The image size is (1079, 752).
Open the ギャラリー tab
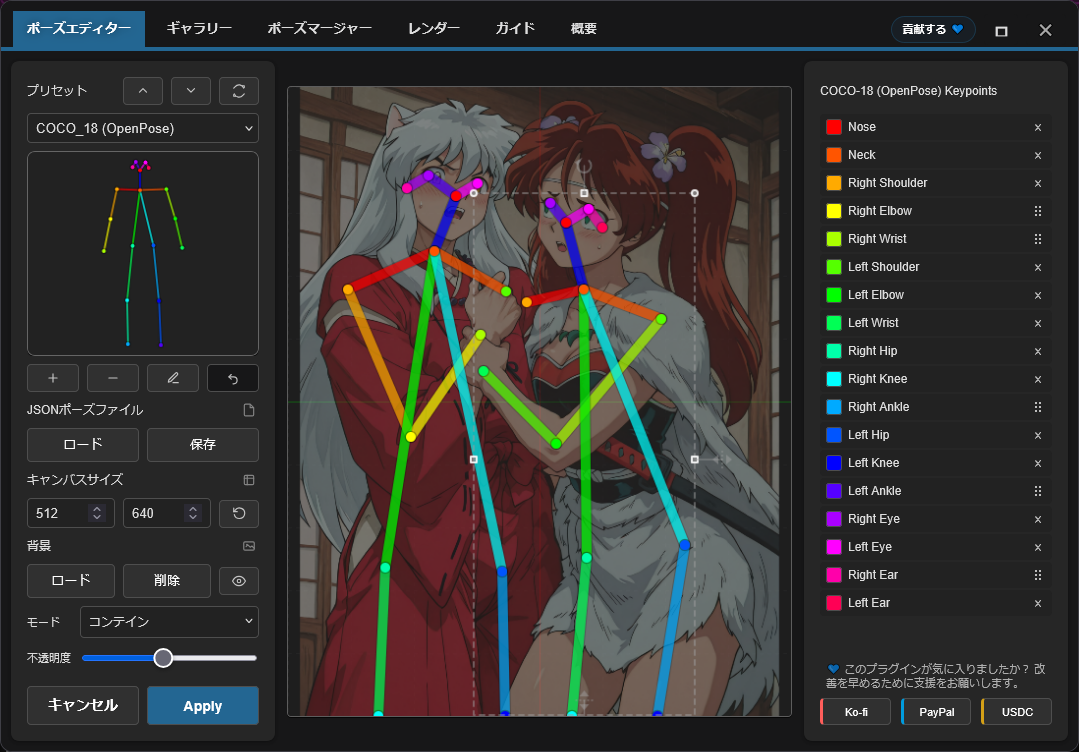click(199, 28)
